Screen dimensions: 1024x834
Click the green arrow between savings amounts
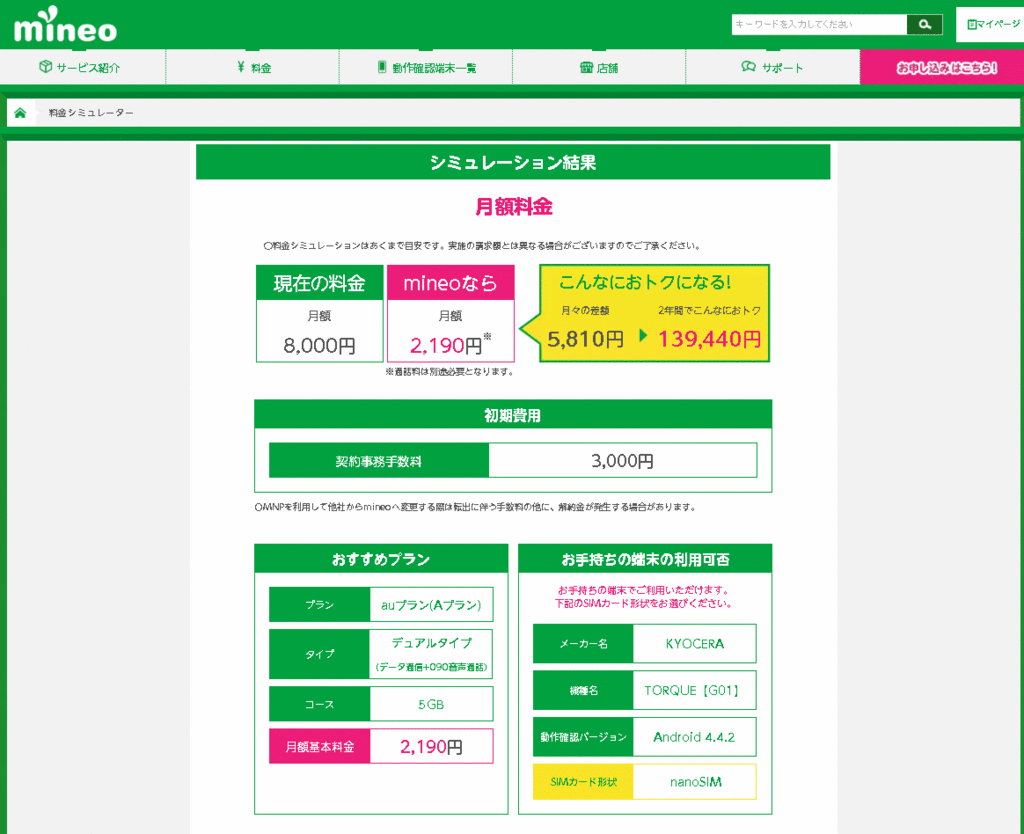[643, 336]
